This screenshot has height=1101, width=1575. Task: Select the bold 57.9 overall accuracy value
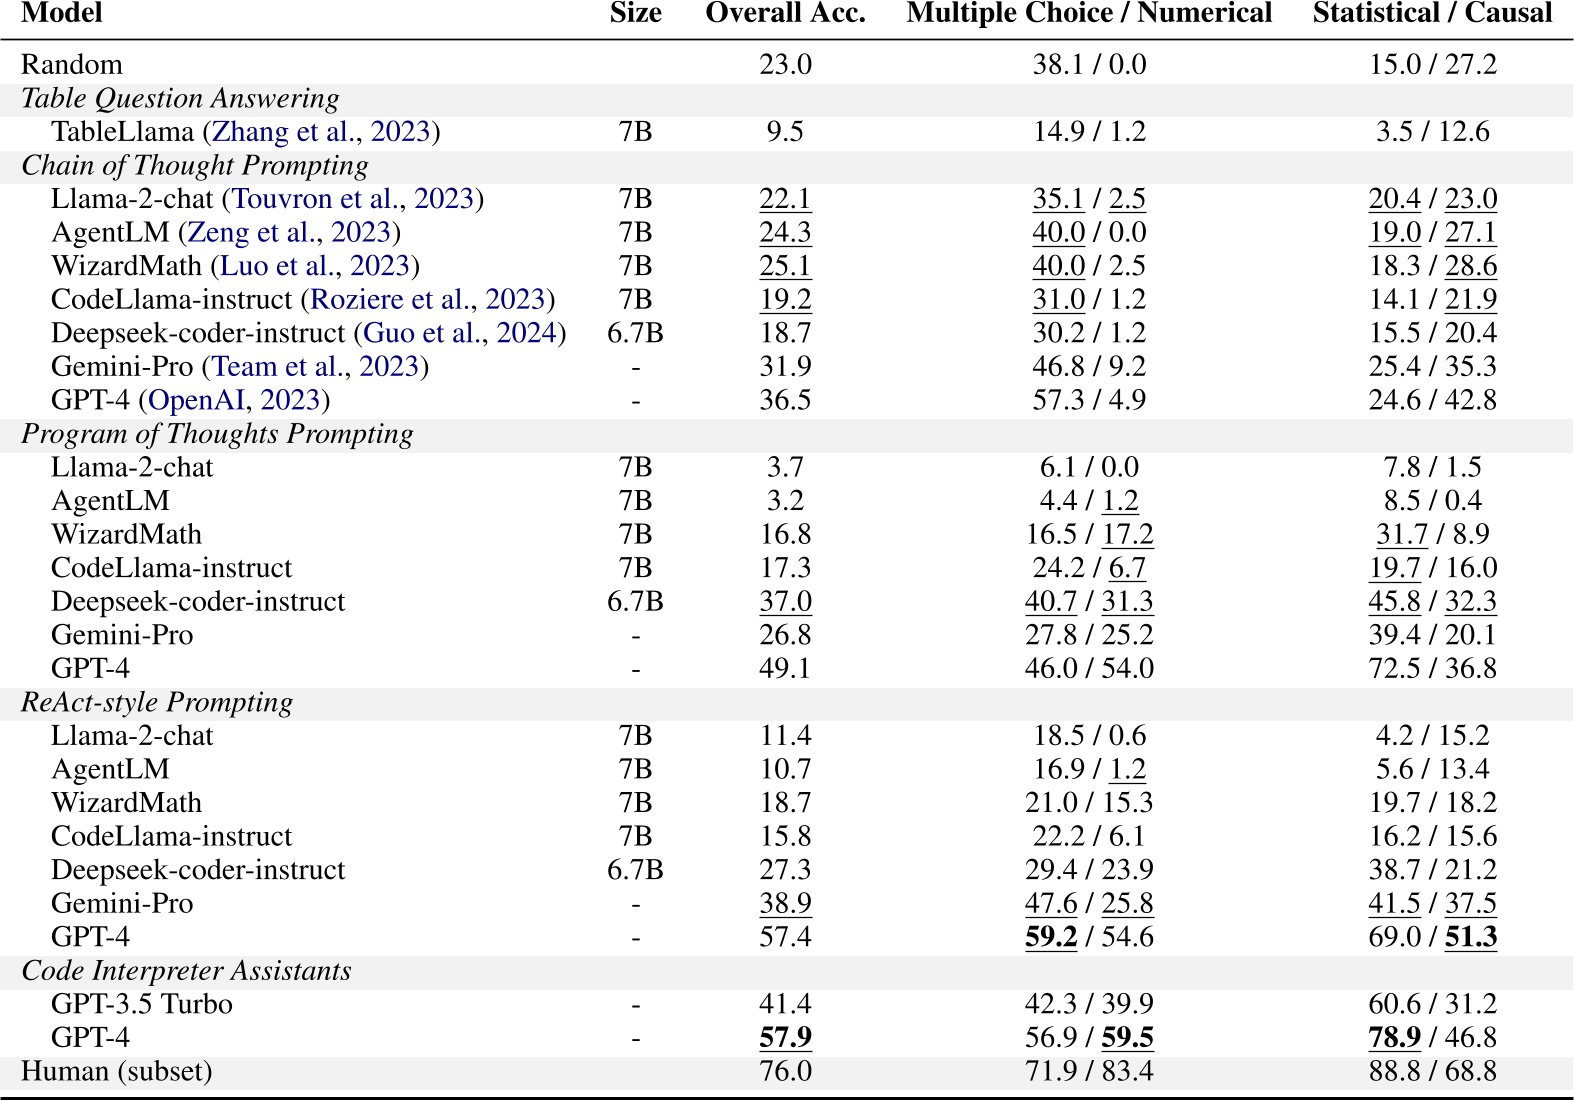coord(785,1038)
